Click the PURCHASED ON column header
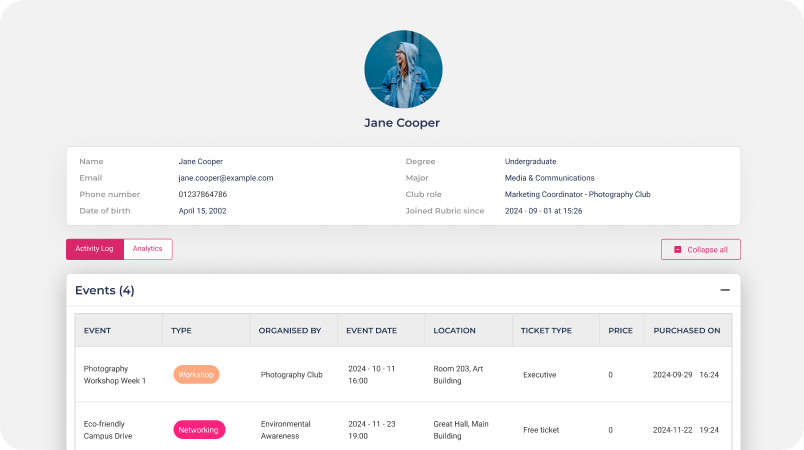The width and height of the screenshot is (804, 450). point(687,331)
